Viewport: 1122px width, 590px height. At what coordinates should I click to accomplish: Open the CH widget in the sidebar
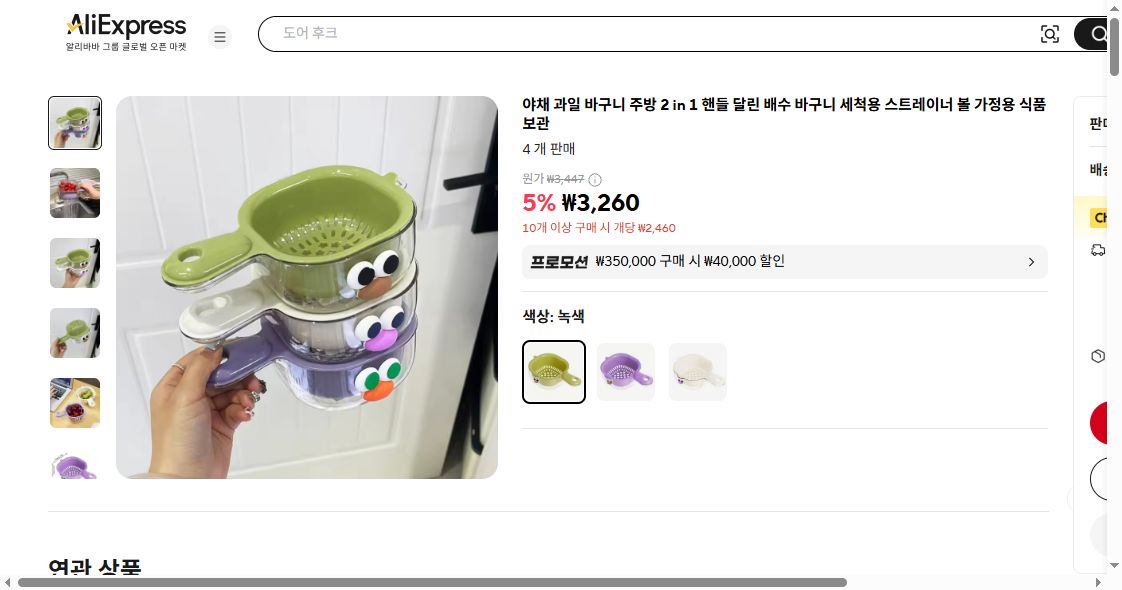(x=1098, y=215)
